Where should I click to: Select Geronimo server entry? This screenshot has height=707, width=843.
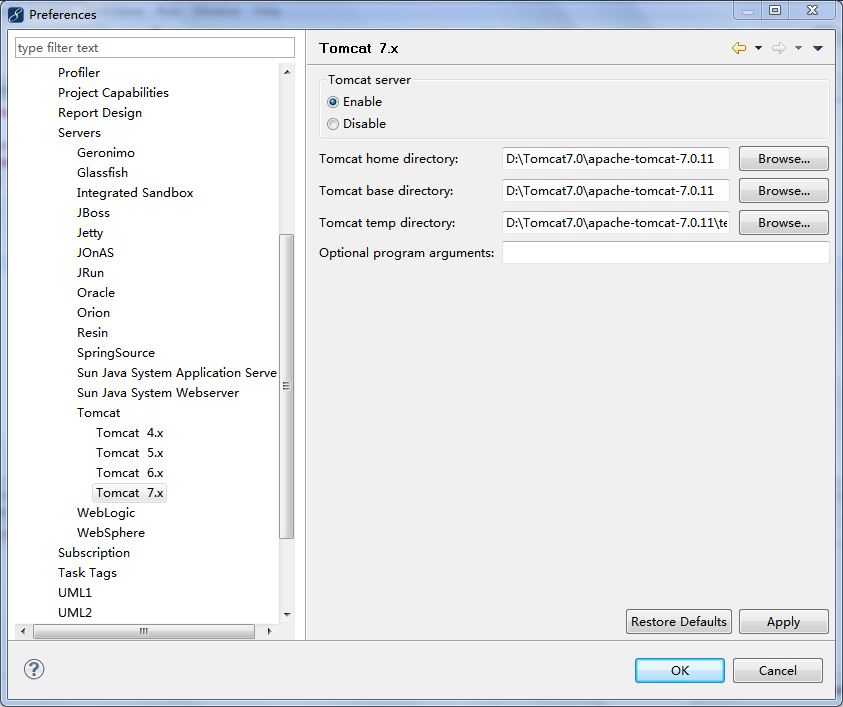click(x=106, y=153)
